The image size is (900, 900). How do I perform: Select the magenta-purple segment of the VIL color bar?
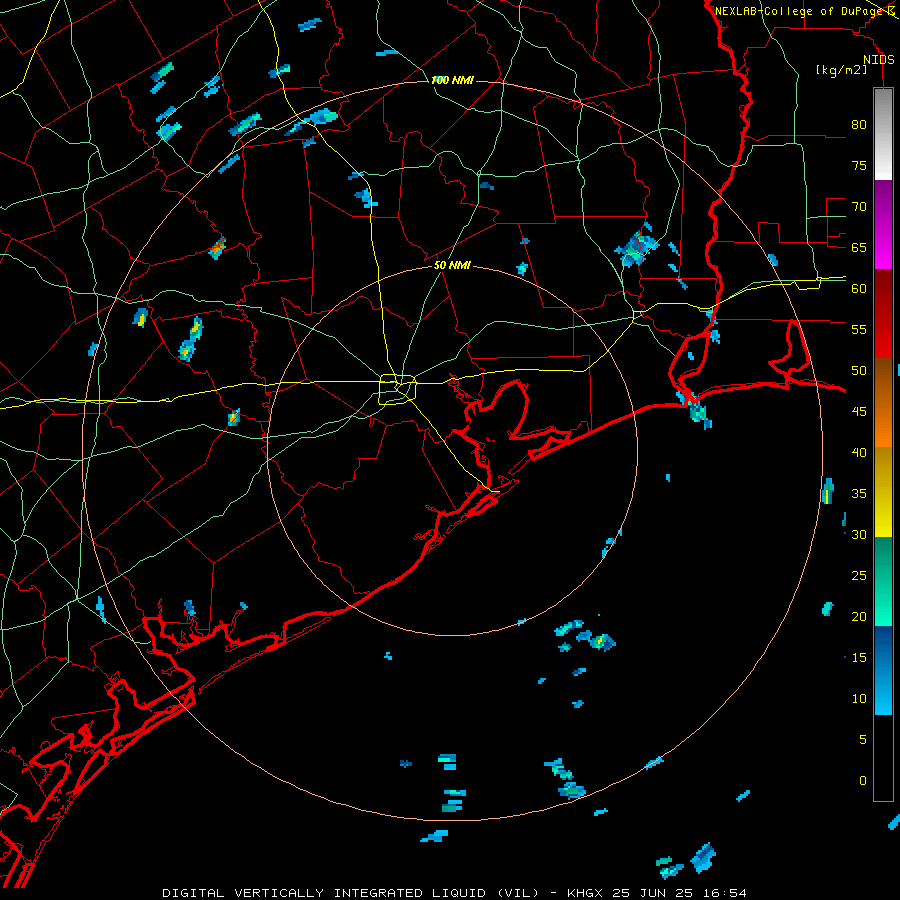[883, 225]
